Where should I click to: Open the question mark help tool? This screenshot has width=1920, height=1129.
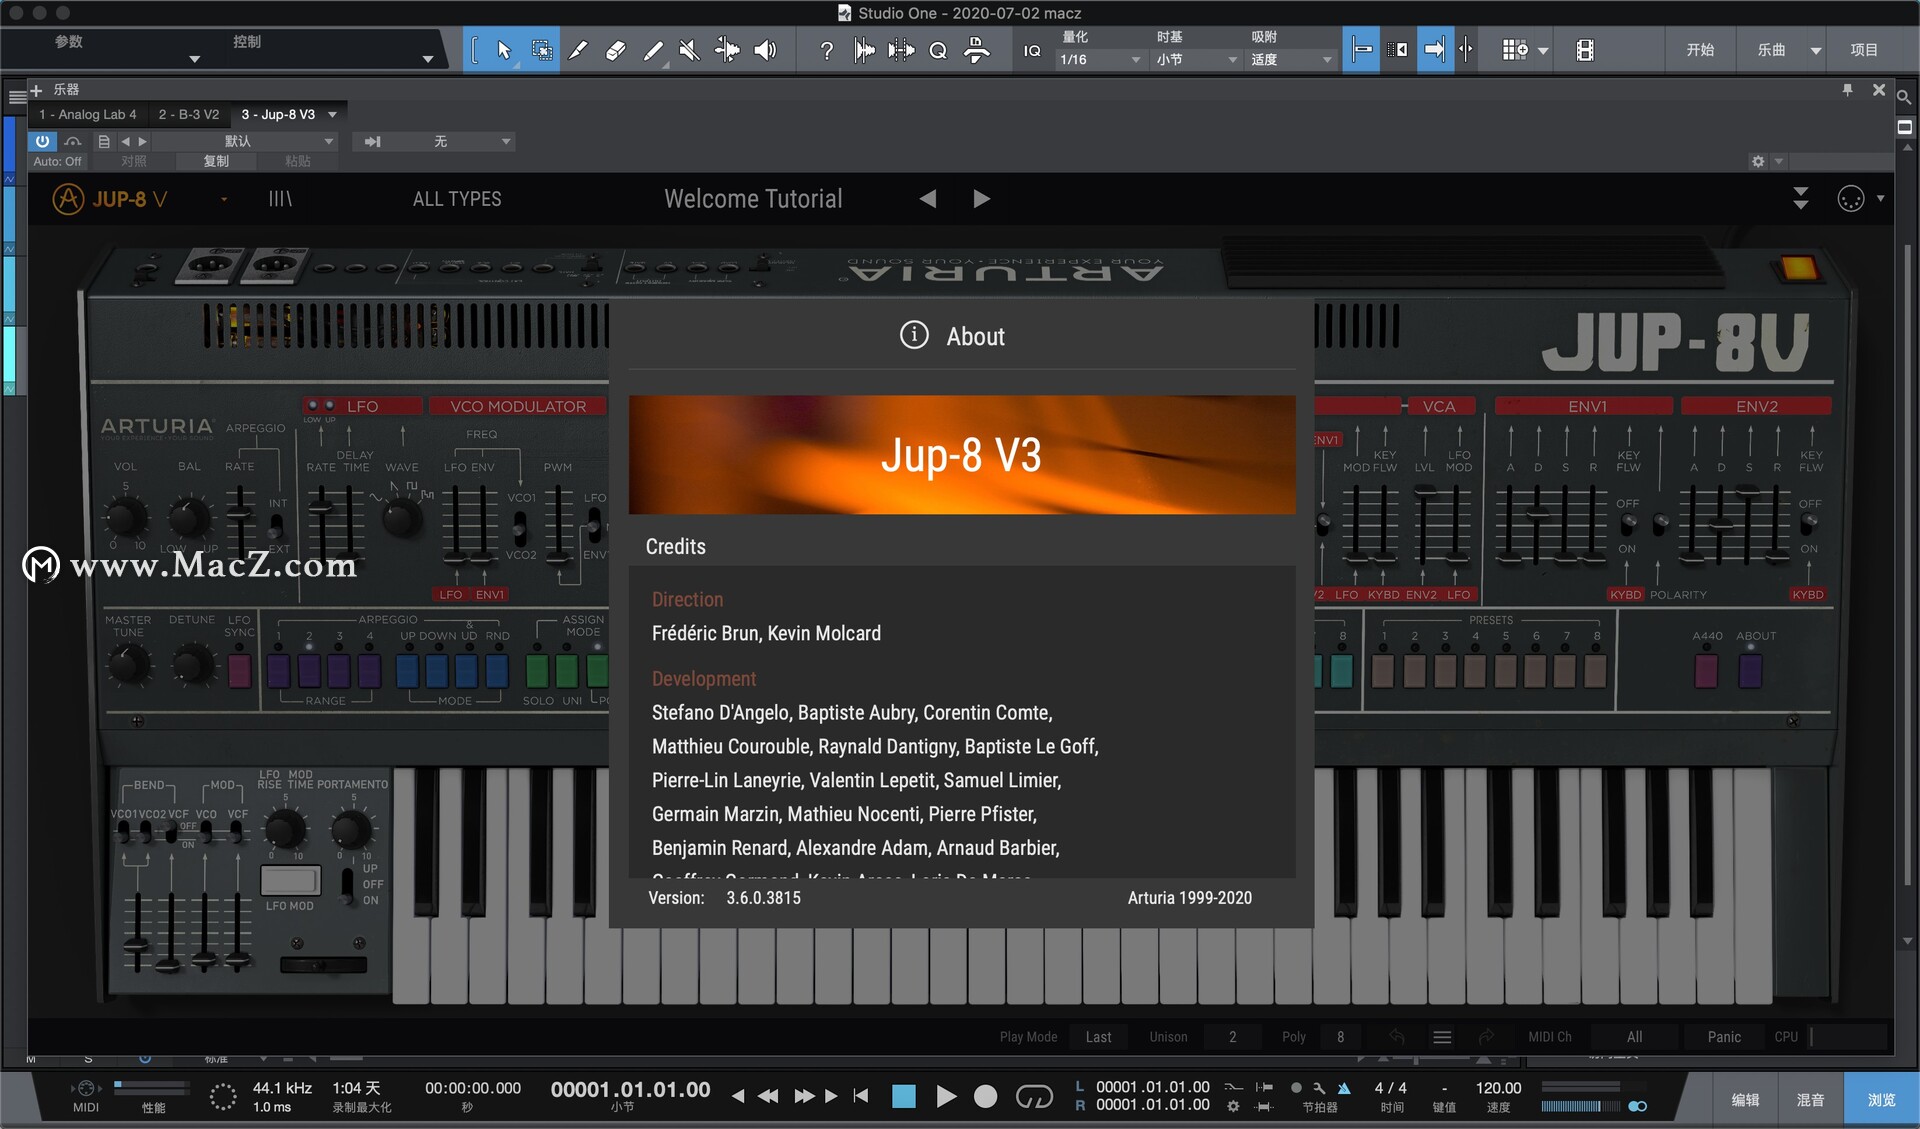[826, 50]
